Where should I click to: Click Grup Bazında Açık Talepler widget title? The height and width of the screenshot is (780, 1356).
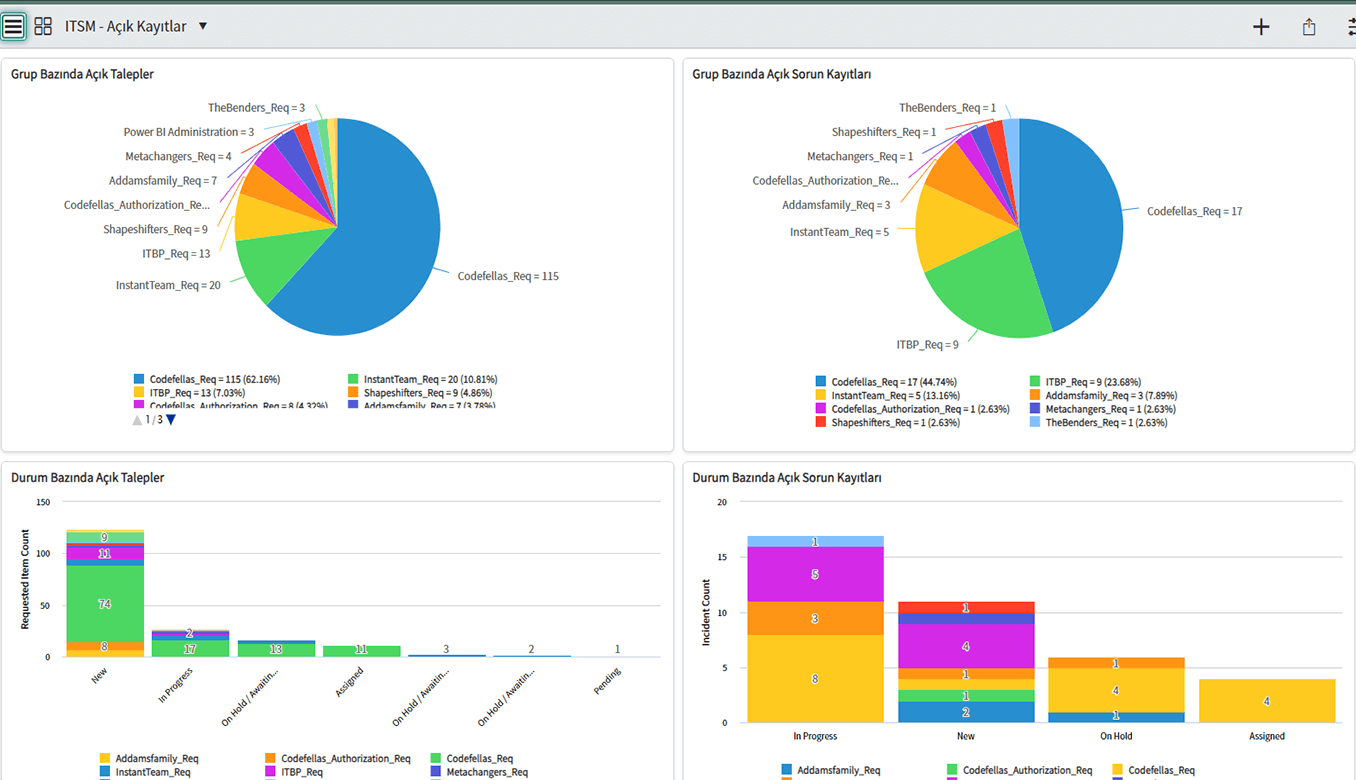(x=83, y=74)
